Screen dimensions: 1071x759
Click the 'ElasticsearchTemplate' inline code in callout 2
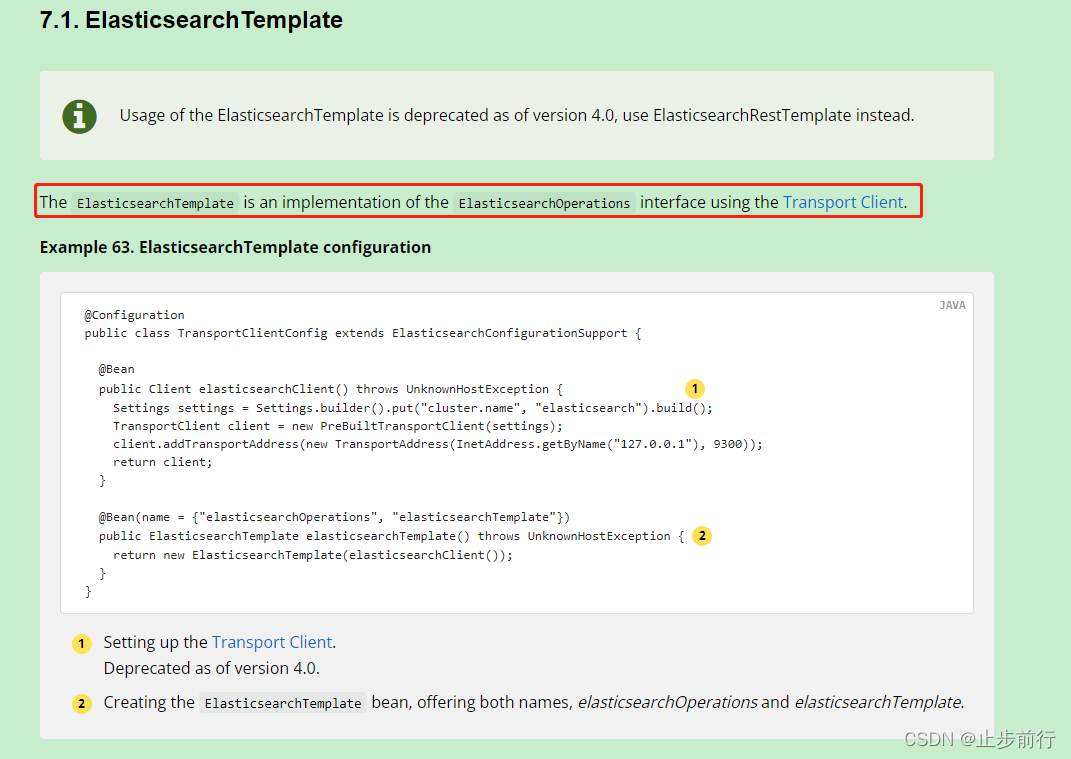[283, 703]
